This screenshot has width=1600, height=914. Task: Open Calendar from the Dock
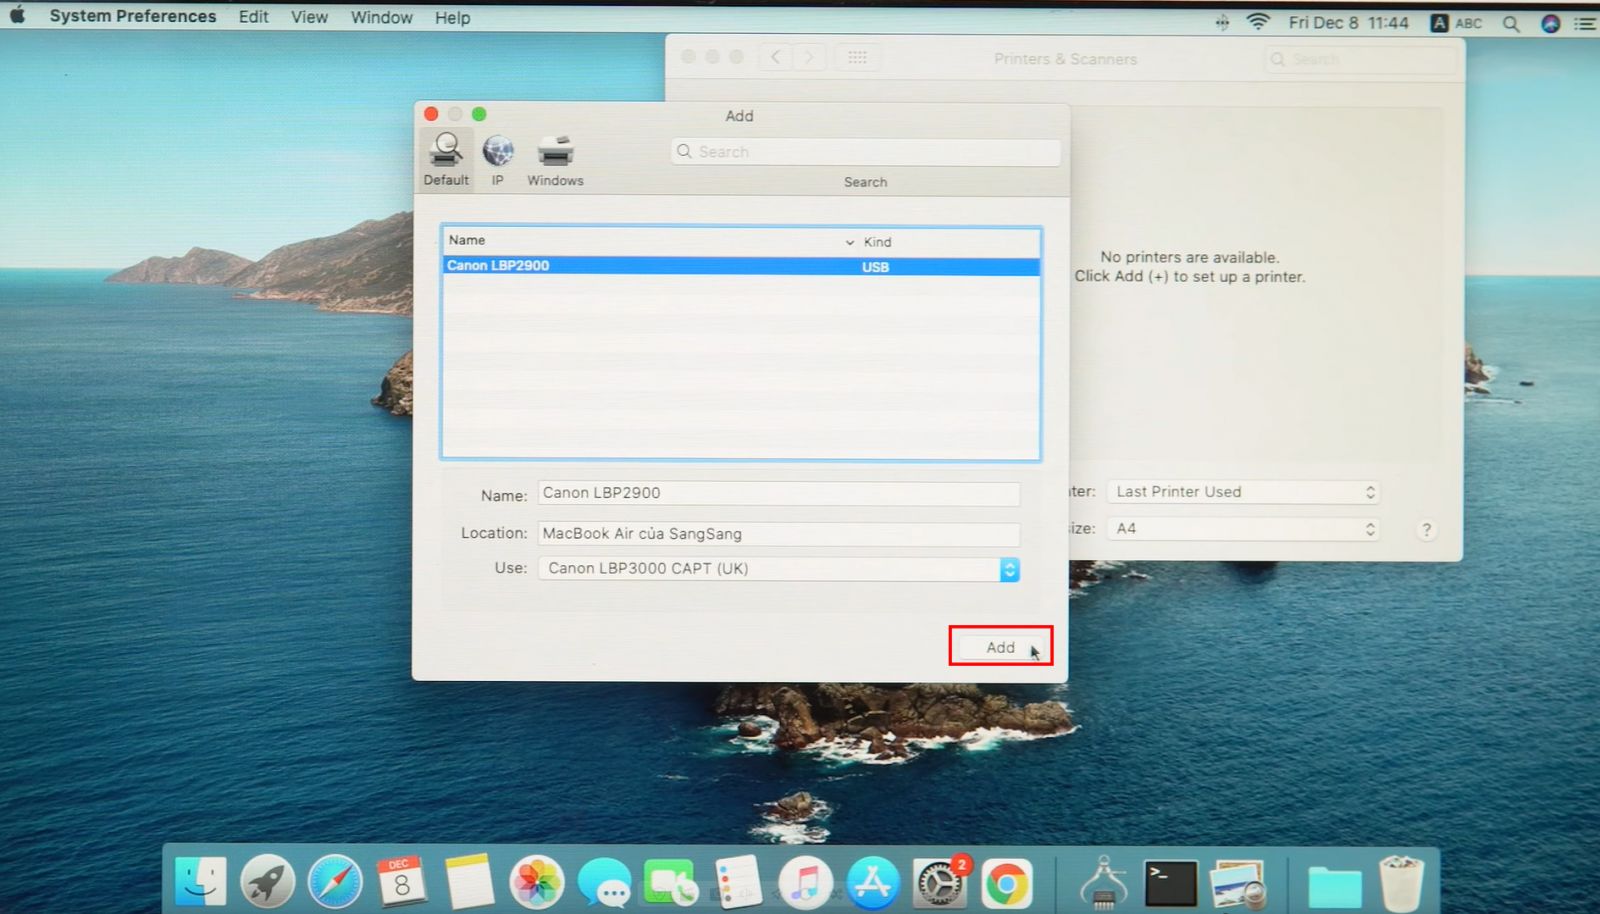[402, 881]
